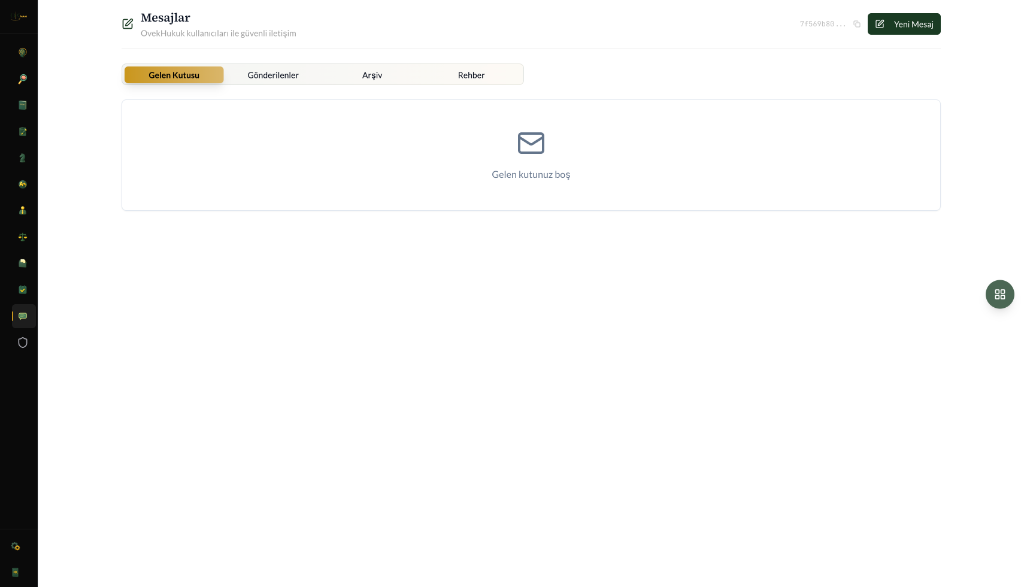Open the chat bubble messages sidebar icon

pos(23,316)
